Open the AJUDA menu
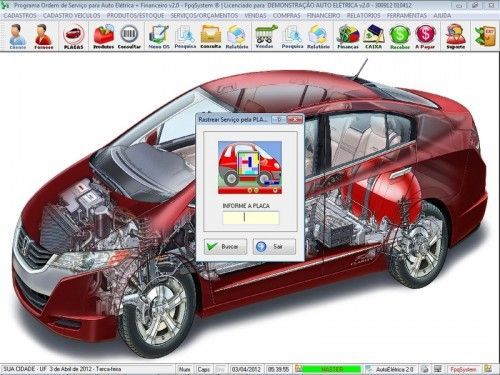The width and height of the screenshot is (500, 375). click(442, 16)
